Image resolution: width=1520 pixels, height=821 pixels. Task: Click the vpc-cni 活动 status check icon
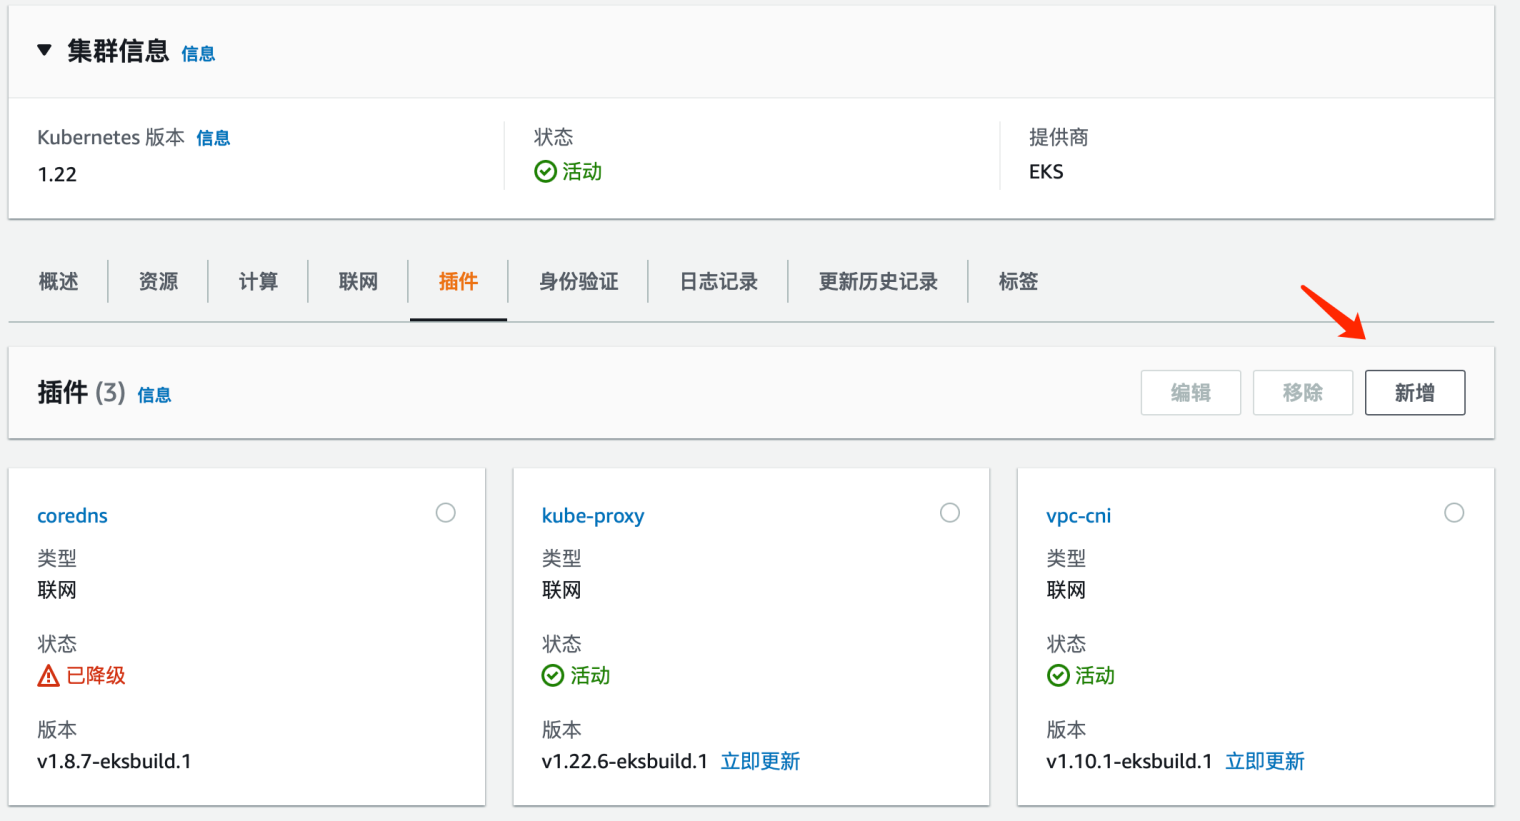(1058, 676)
